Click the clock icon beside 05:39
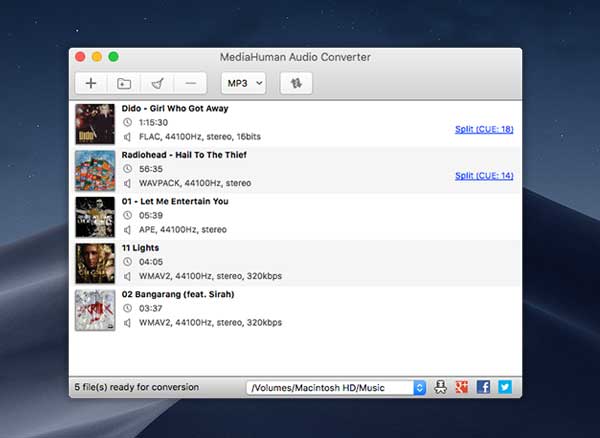This screenshot has width=600, height=438. [x=127, y=215]
